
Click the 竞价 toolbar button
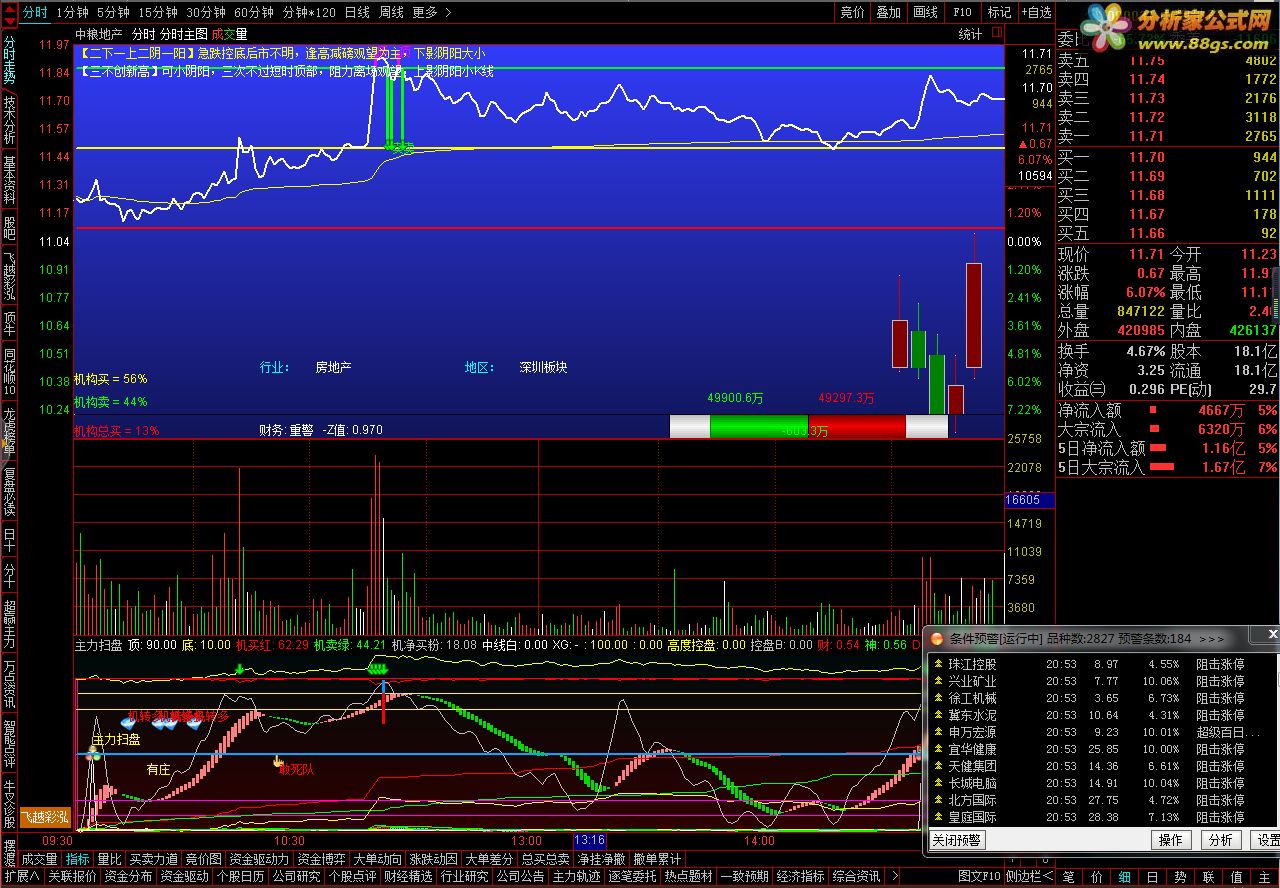[x=852, y=12]
